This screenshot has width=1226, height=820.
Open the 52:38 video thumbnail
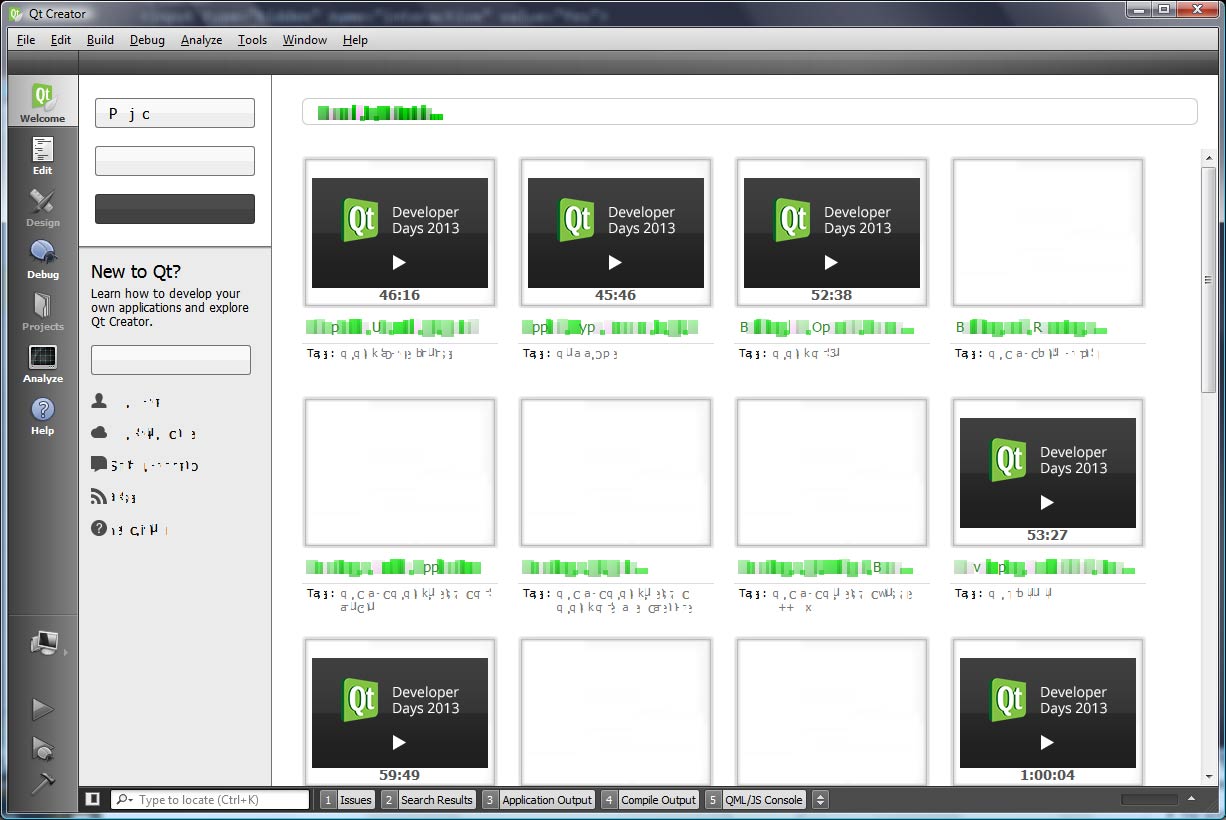tap(832, 233)
